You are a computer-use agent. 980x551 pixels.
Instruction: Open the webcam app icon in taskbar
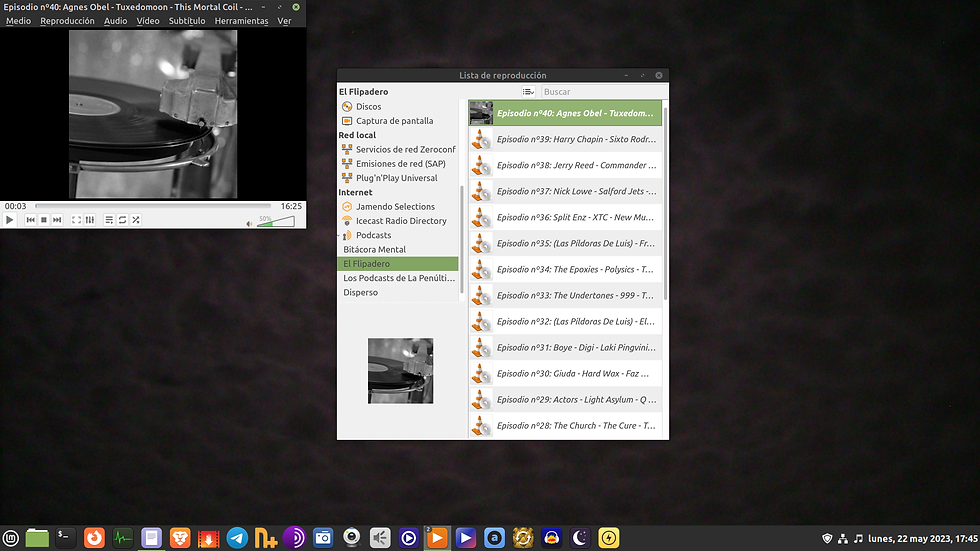click(352, 538)
